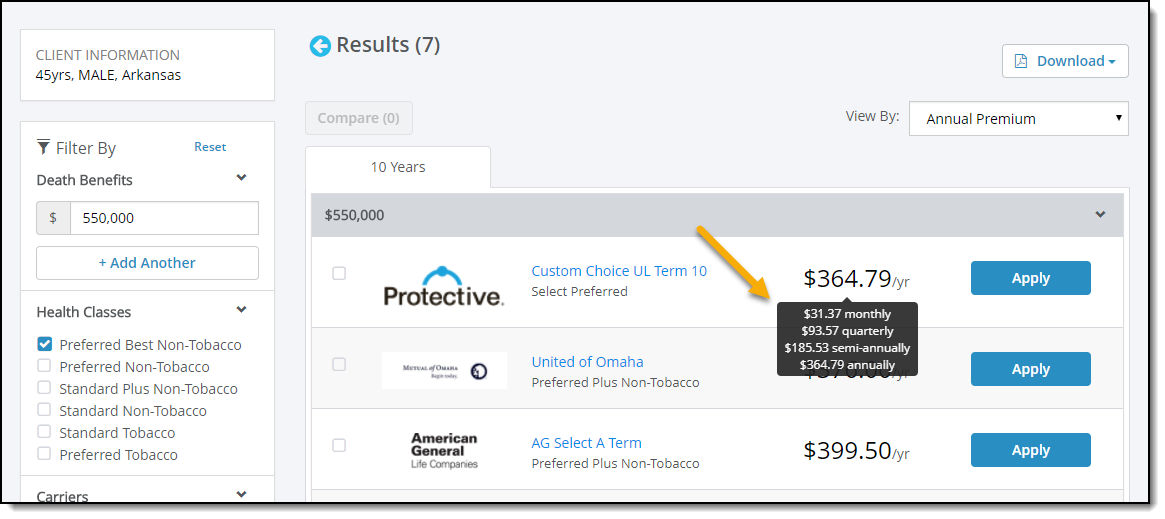1165x519 pixels.
Task: Click the dollar sign in Death Benefits field
Action: (53, 218)
